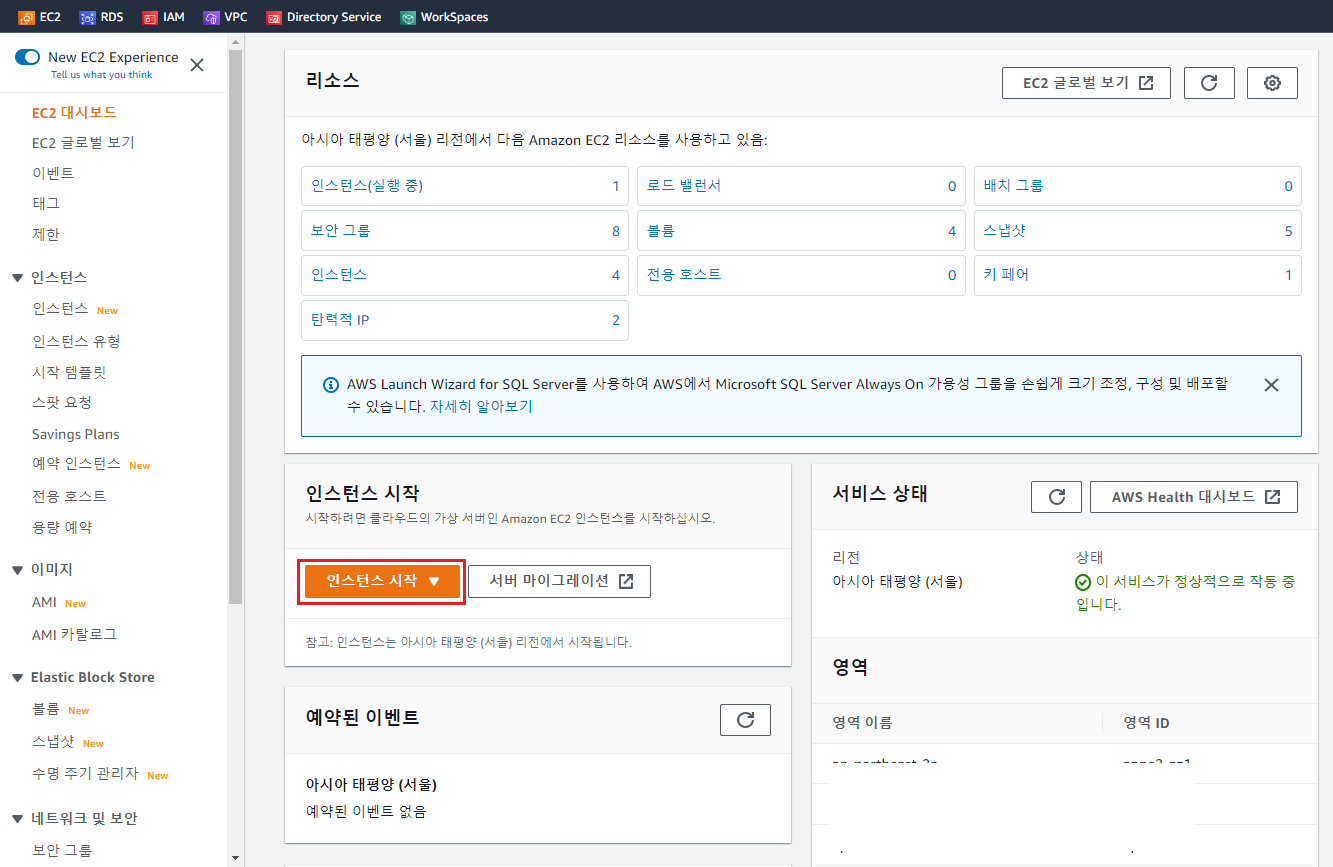Click the green service status check icon

1083,582
